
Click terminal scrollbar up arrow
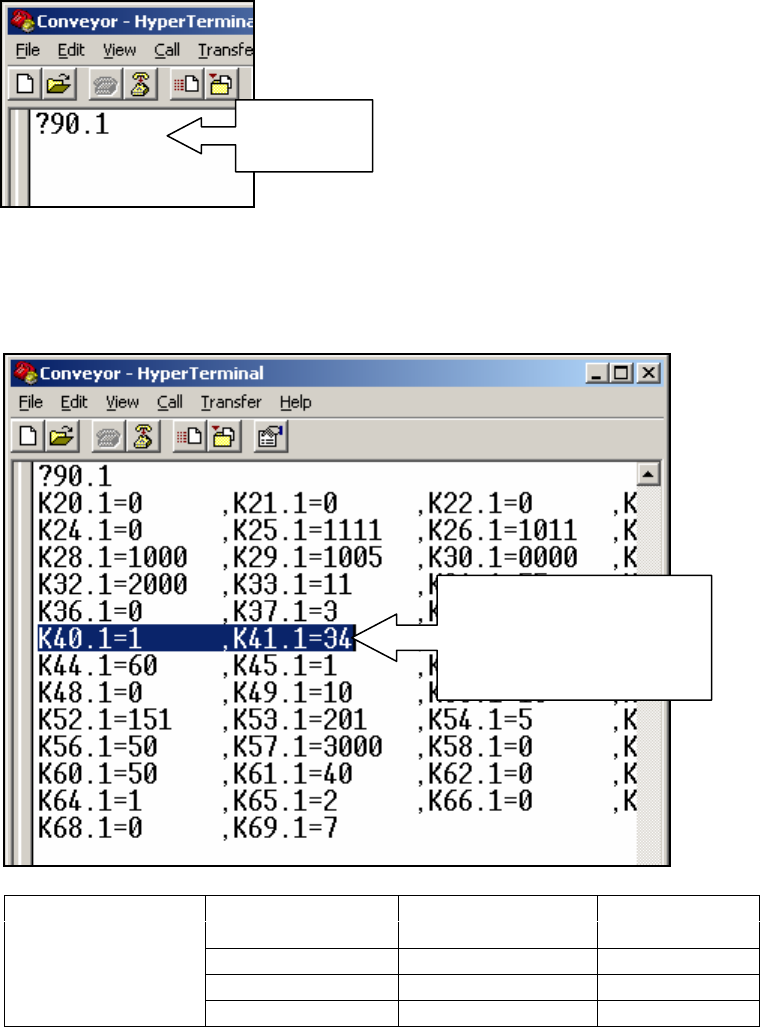(x=648, y=474)
